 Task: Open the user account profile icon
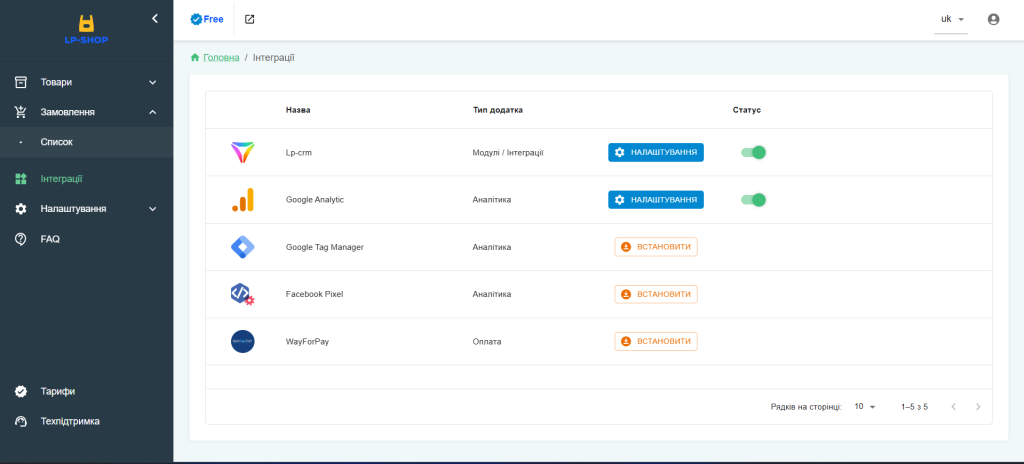(x=993, y=19)
